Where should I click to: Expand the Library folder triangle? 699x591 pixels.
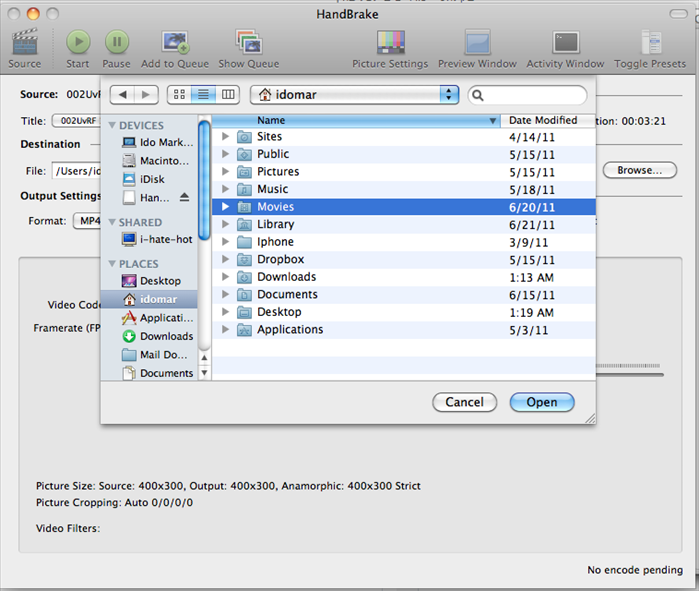click(x=225, y=224)
